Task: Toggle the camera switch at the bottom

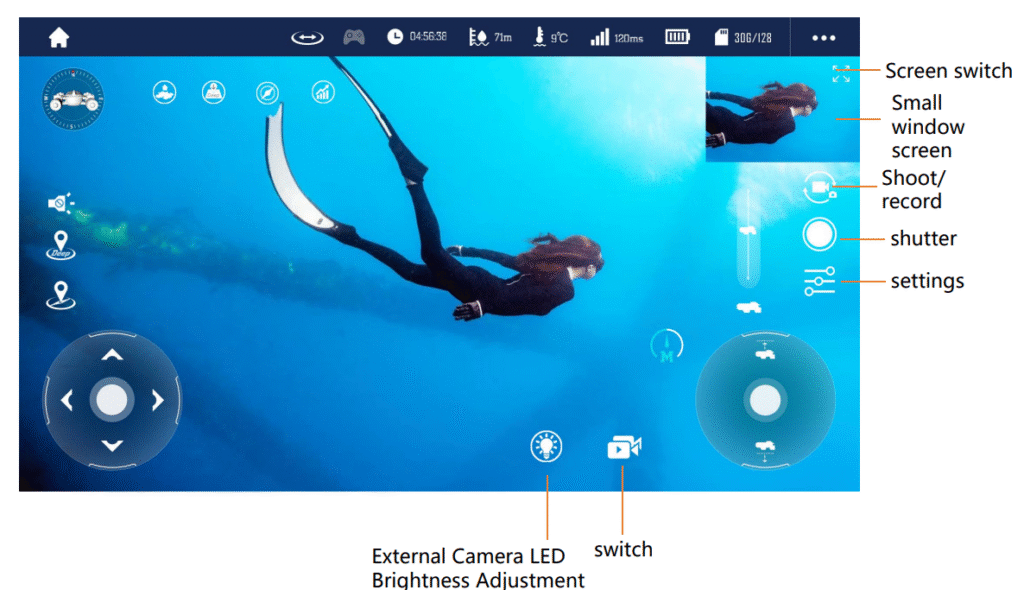Action: coord(623,447)
